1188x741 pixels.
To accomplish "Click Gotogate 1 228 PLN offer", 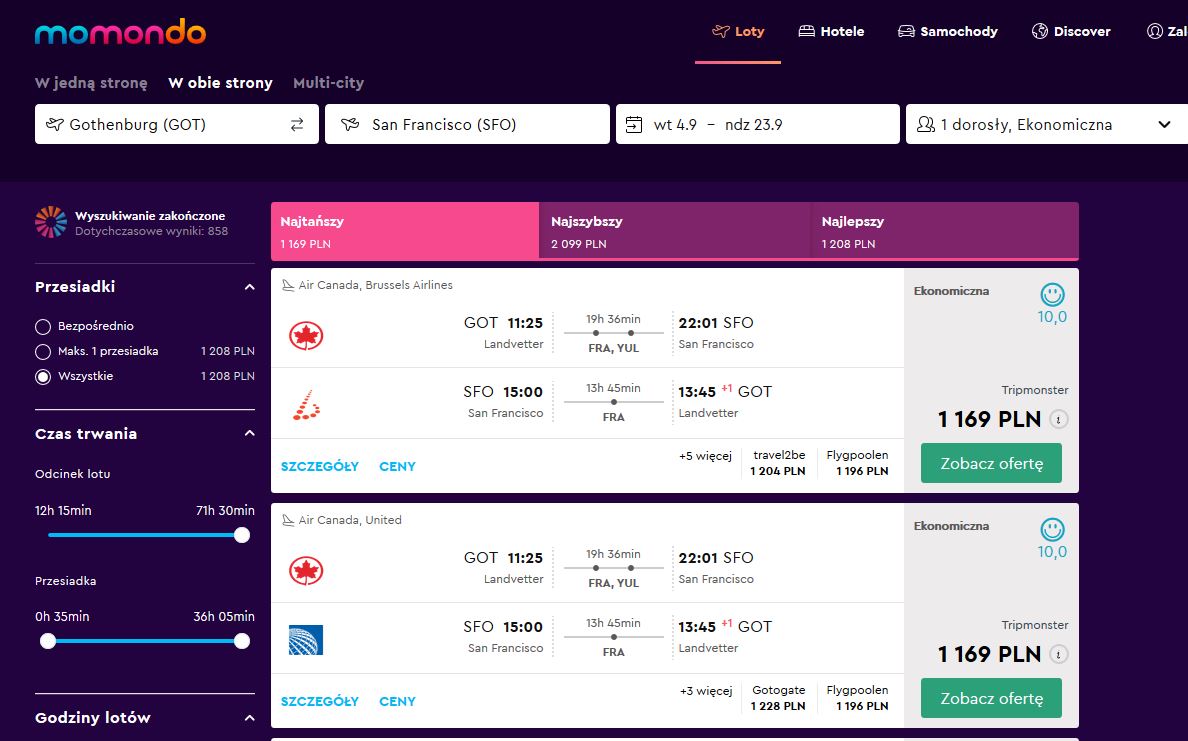I will [778, 698].
